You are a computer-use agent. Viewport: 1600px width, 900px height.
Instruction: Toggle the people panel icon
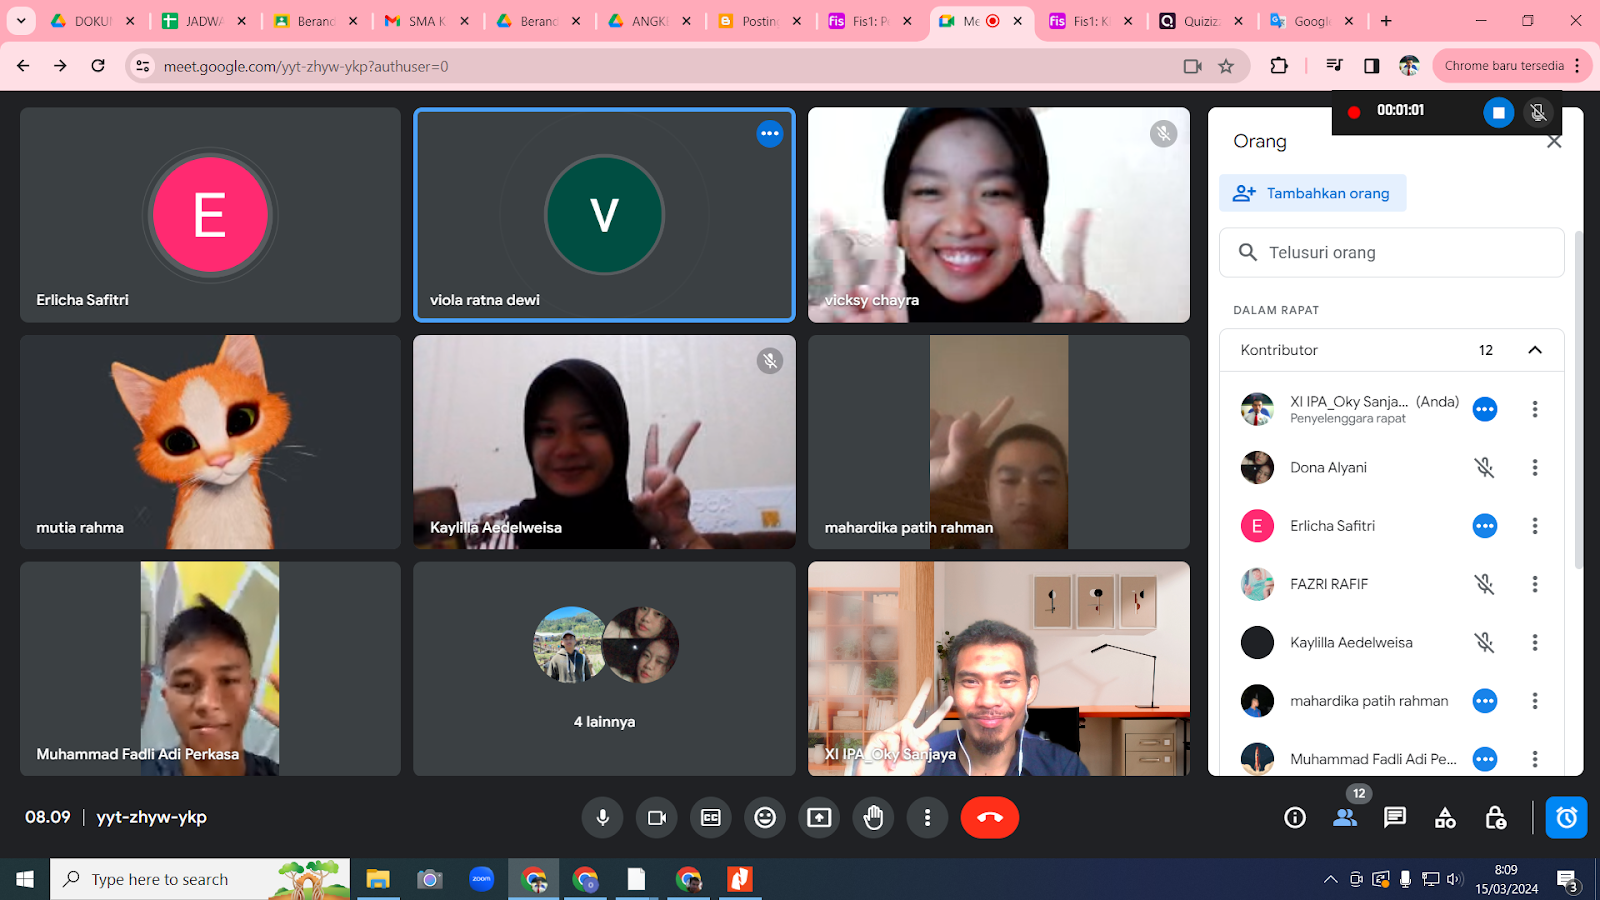click(x=1345, y=818)
